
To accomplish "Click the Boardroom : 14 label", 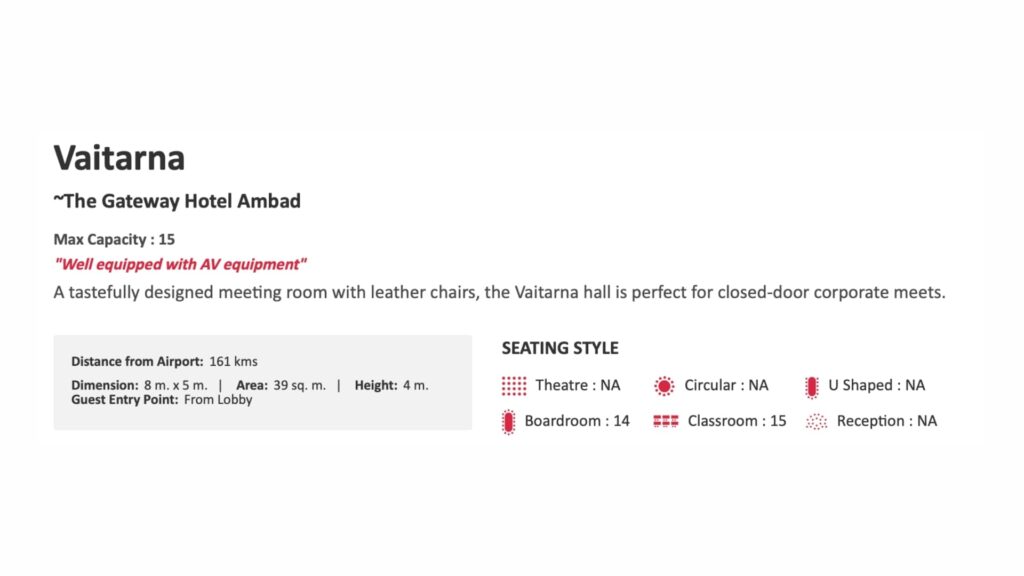I will click(577, 421).
